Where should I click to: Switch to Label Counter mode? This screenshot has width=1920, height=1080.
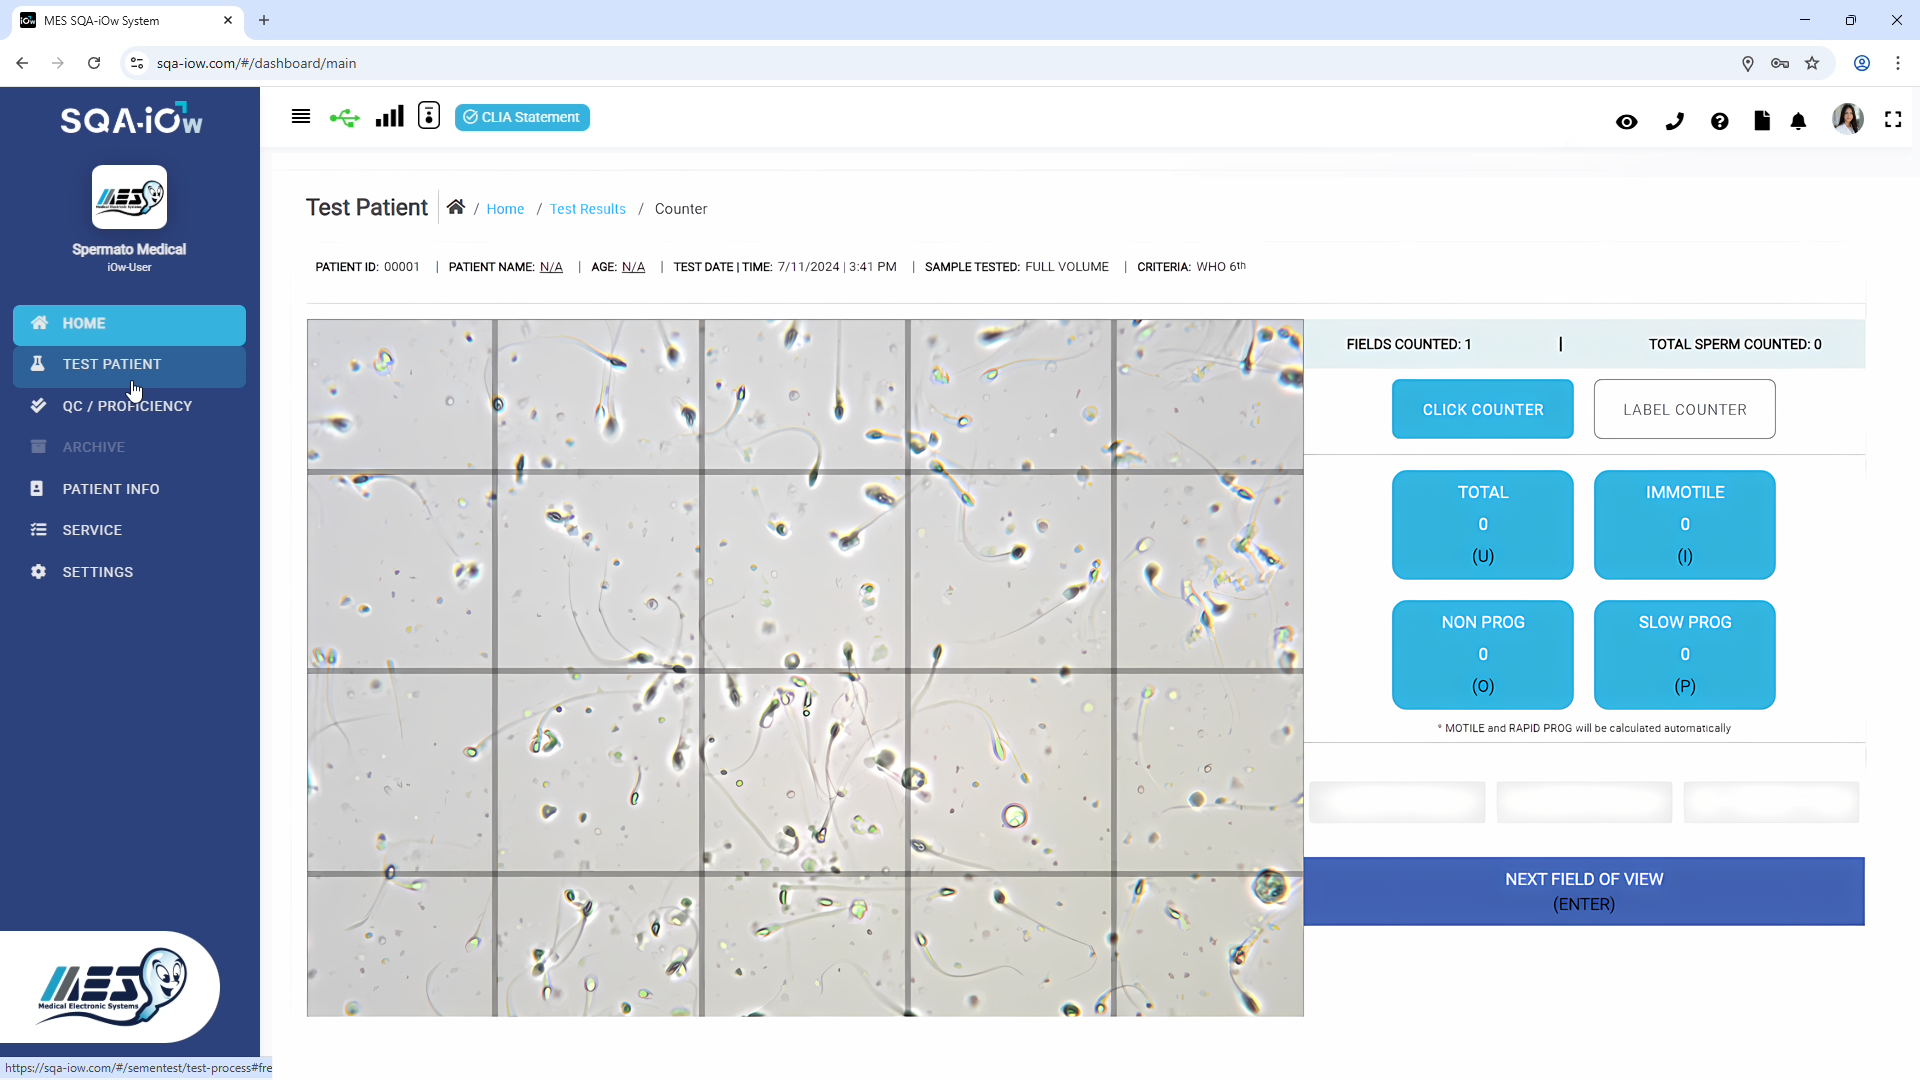[x=1684, y=409]
